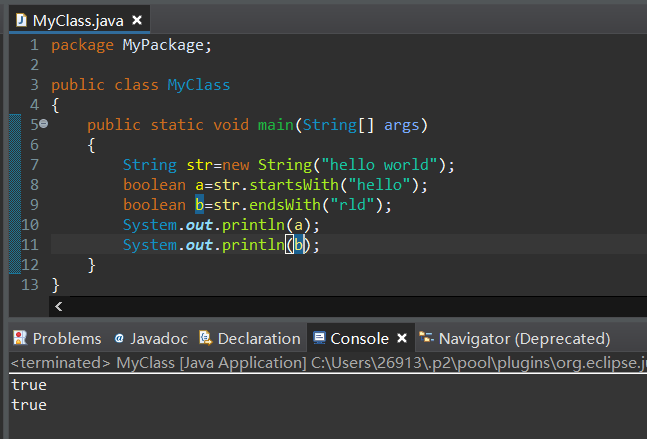Click the terminated MyClass launch description text
This screenshot has width=647, height=439.
[x=328, y=363]
